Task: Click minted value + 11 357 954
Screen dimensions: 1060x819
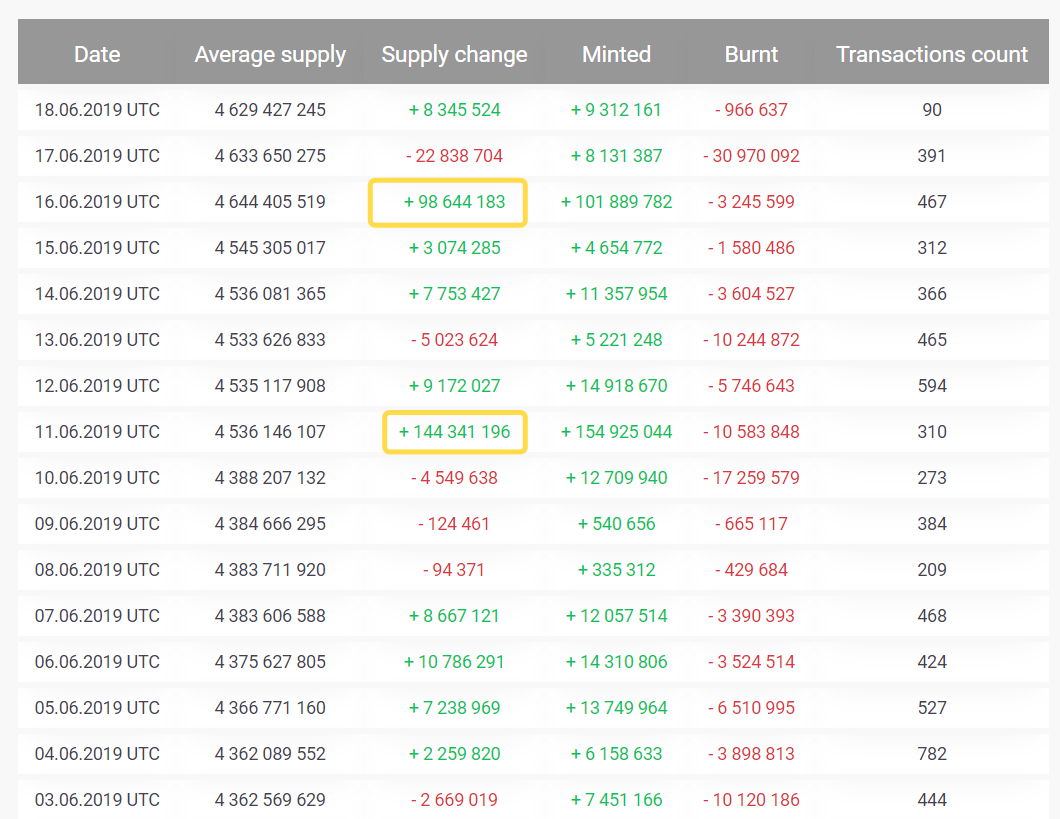Action: (617, 293)
